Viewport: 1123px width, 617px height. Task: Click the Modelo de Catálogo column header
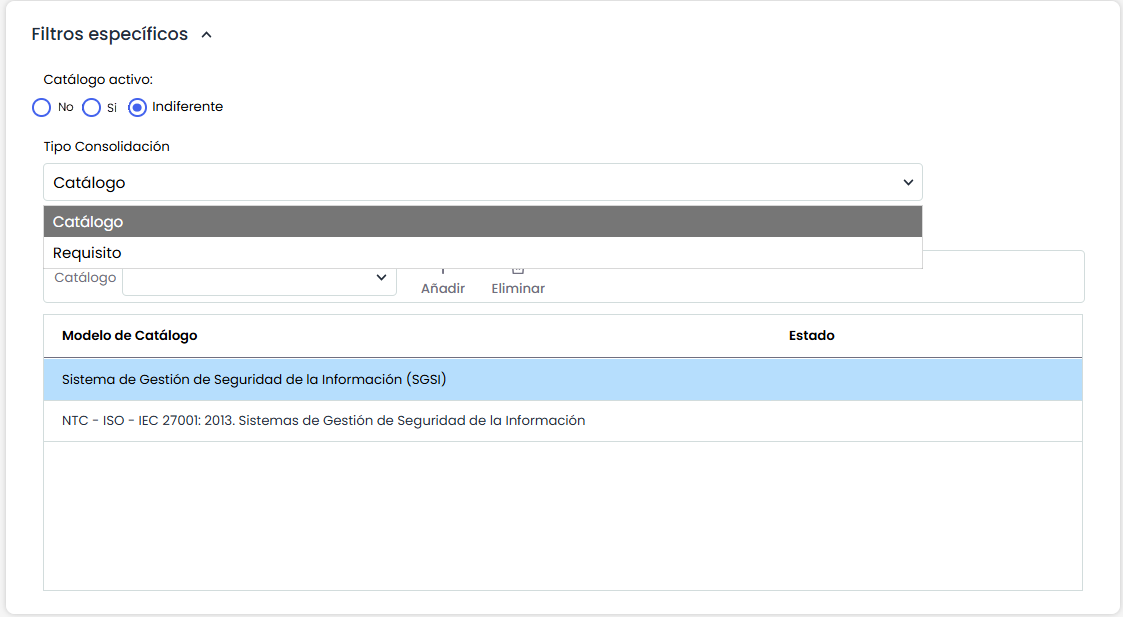pos(130,336)
